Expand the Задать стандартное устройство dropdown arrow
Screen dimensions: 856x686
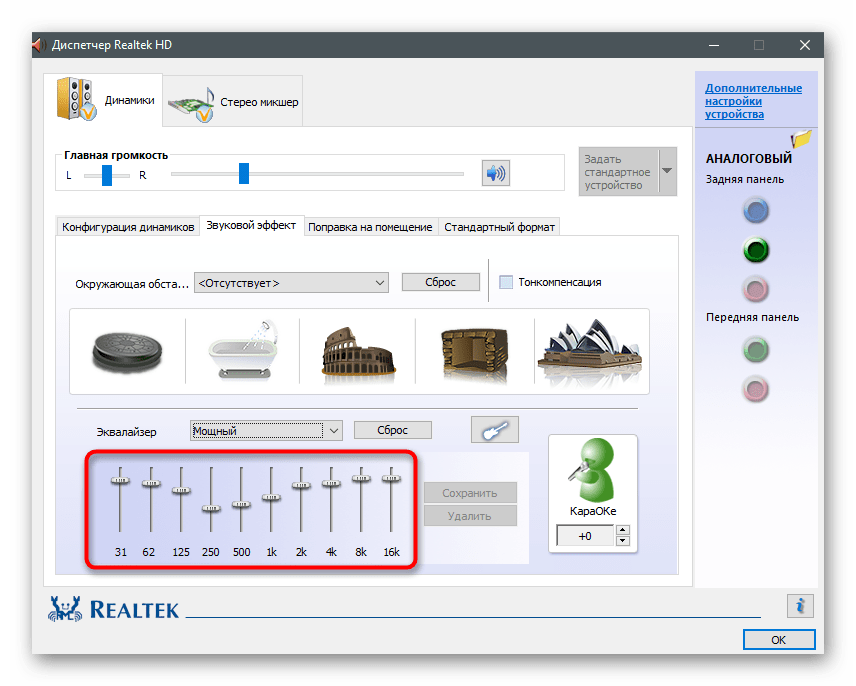click(667, 171)
